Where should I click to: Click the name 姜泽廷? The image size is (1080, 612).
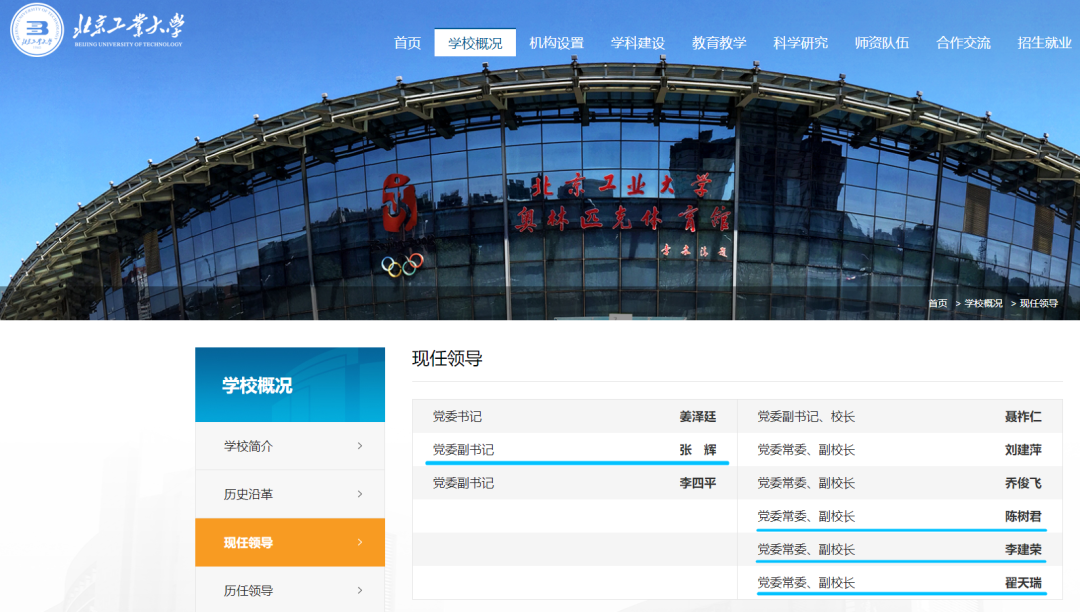coord(698,416)
